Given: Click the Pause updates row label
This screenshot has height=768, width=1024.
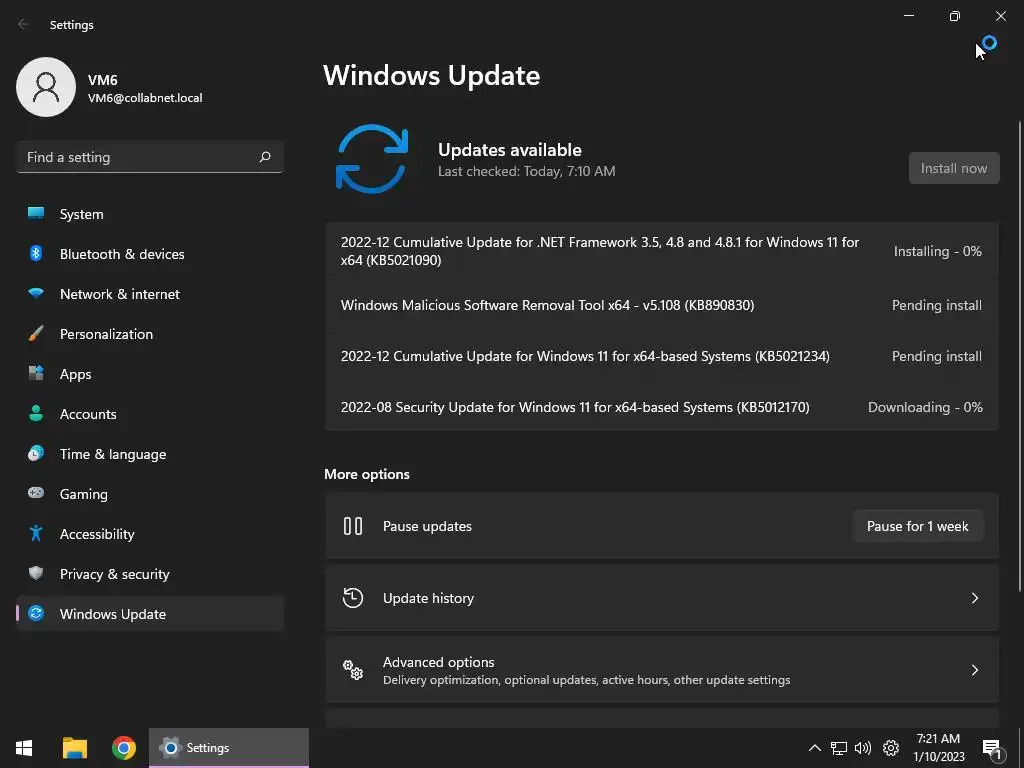Looking at the screenshot, I should point(427,526).
